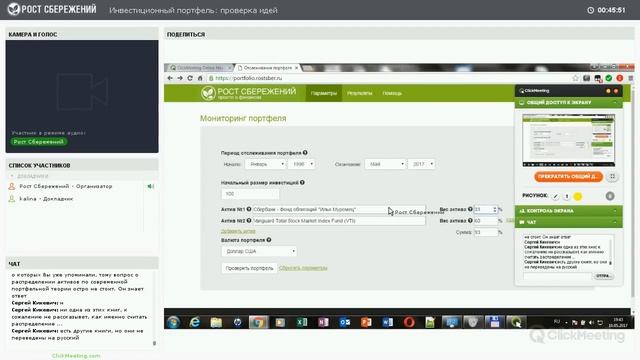Screen dimensions: 640x360
Task: Click browser forward arrow
Action: pos(180,78)
